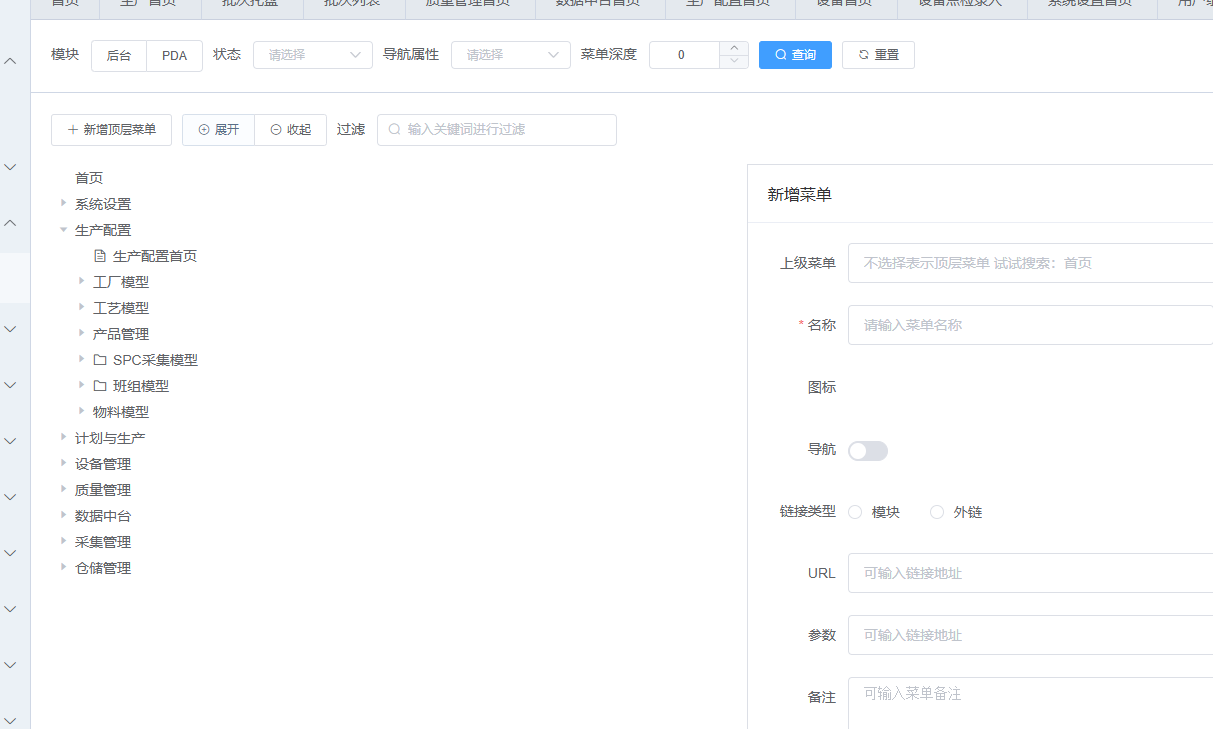Decrease 菜单深度 with the down arrow

734,62
